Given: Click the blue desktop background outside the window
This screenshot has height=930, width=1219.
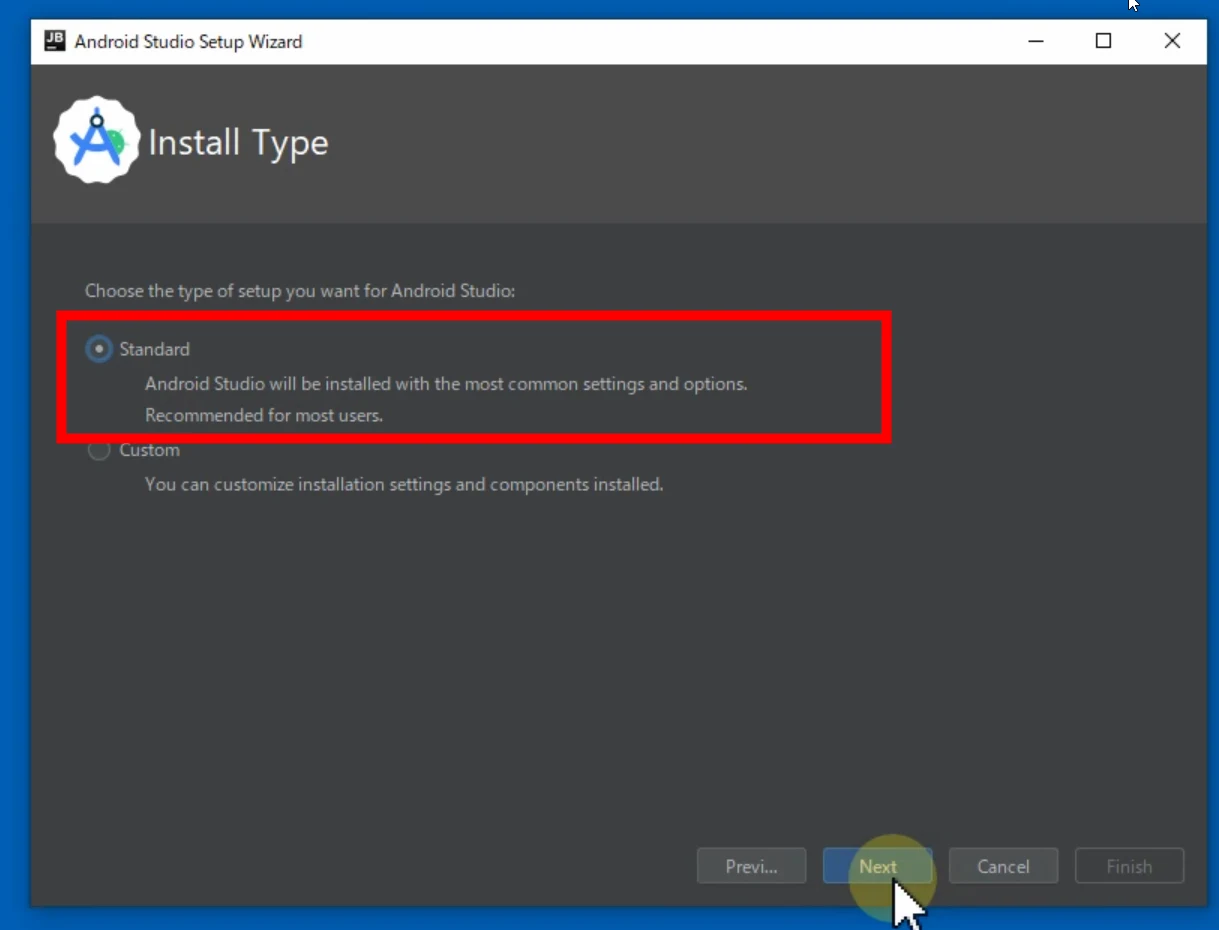Looking at the screenshot, I should (14, 500).
